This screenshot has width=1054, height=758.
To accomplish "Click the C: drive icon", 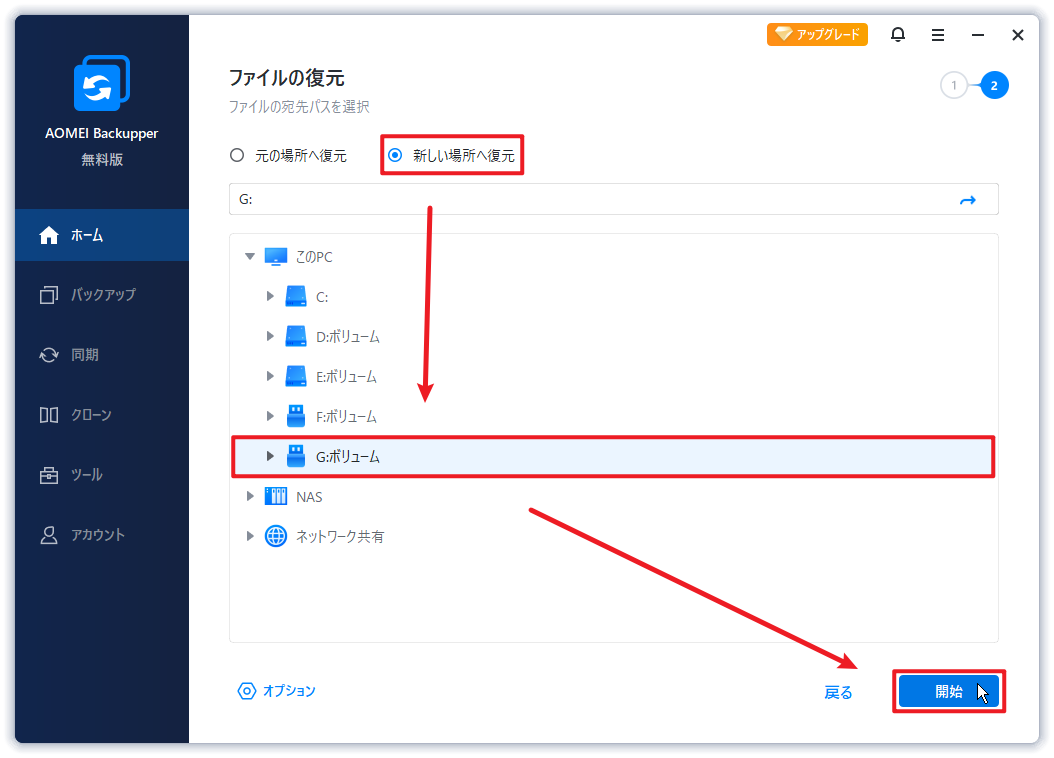I will click(296, 297).
